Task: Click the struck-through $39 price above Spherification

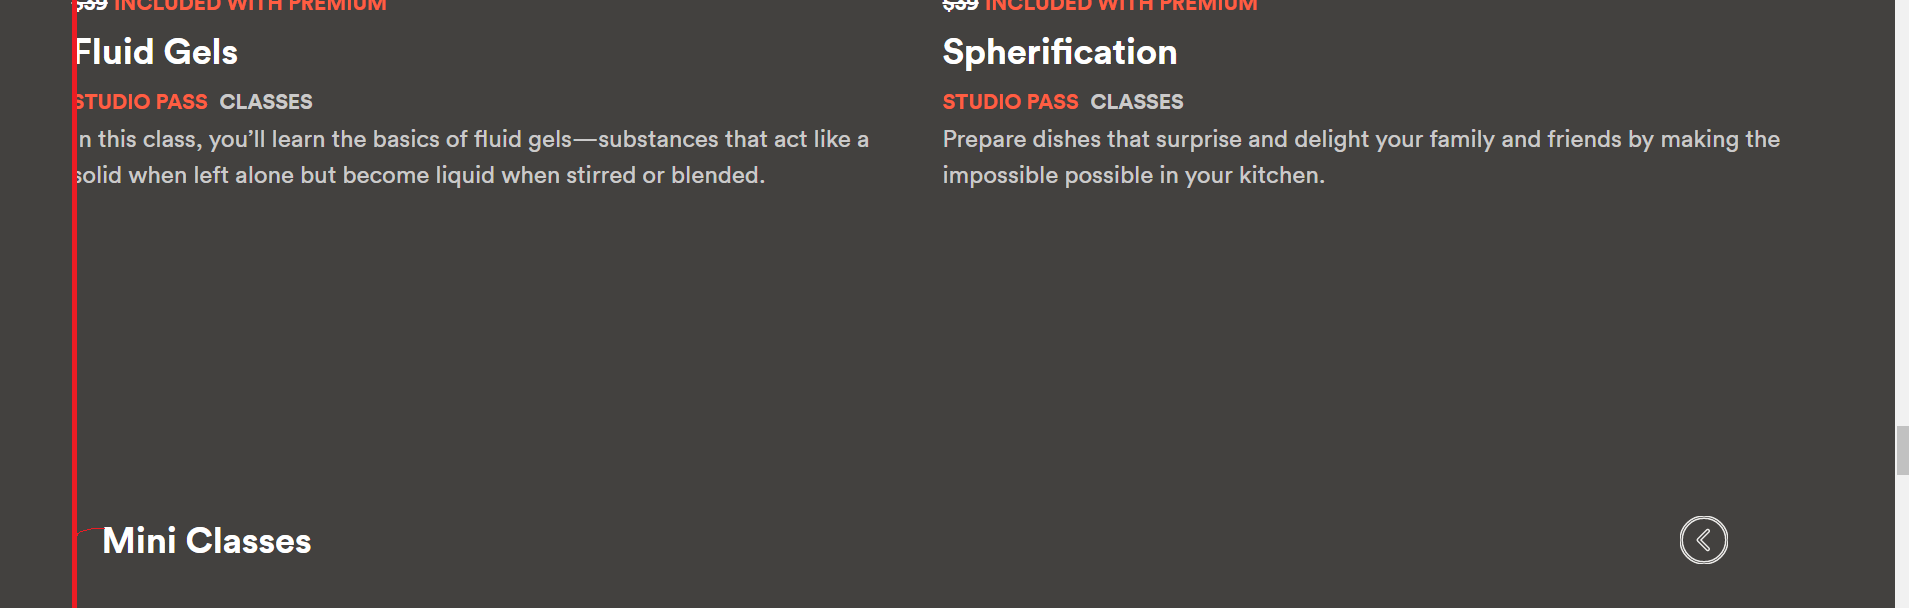Action: [x=960, y=6]
